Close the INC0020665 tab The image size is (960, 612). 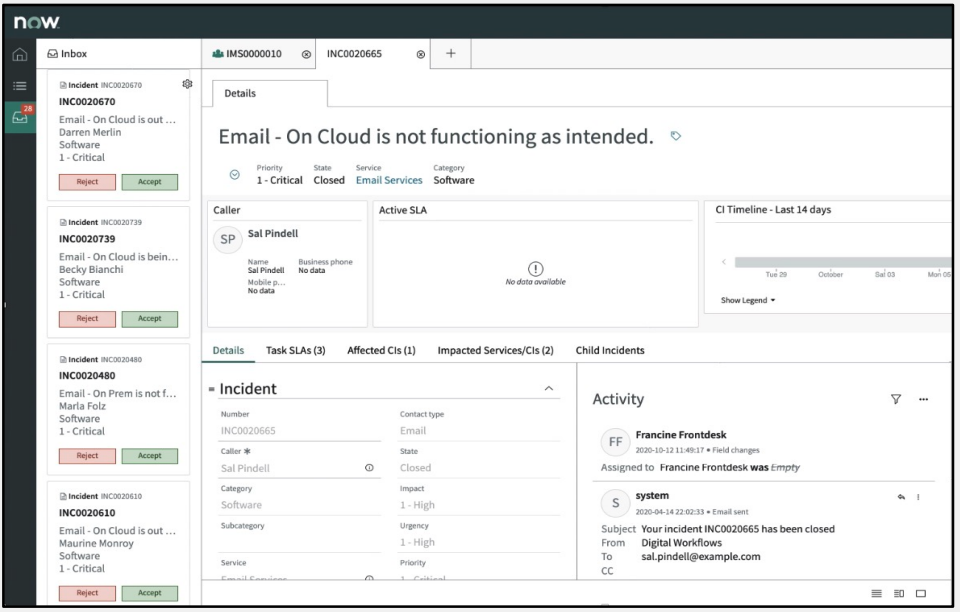point(420,55)
